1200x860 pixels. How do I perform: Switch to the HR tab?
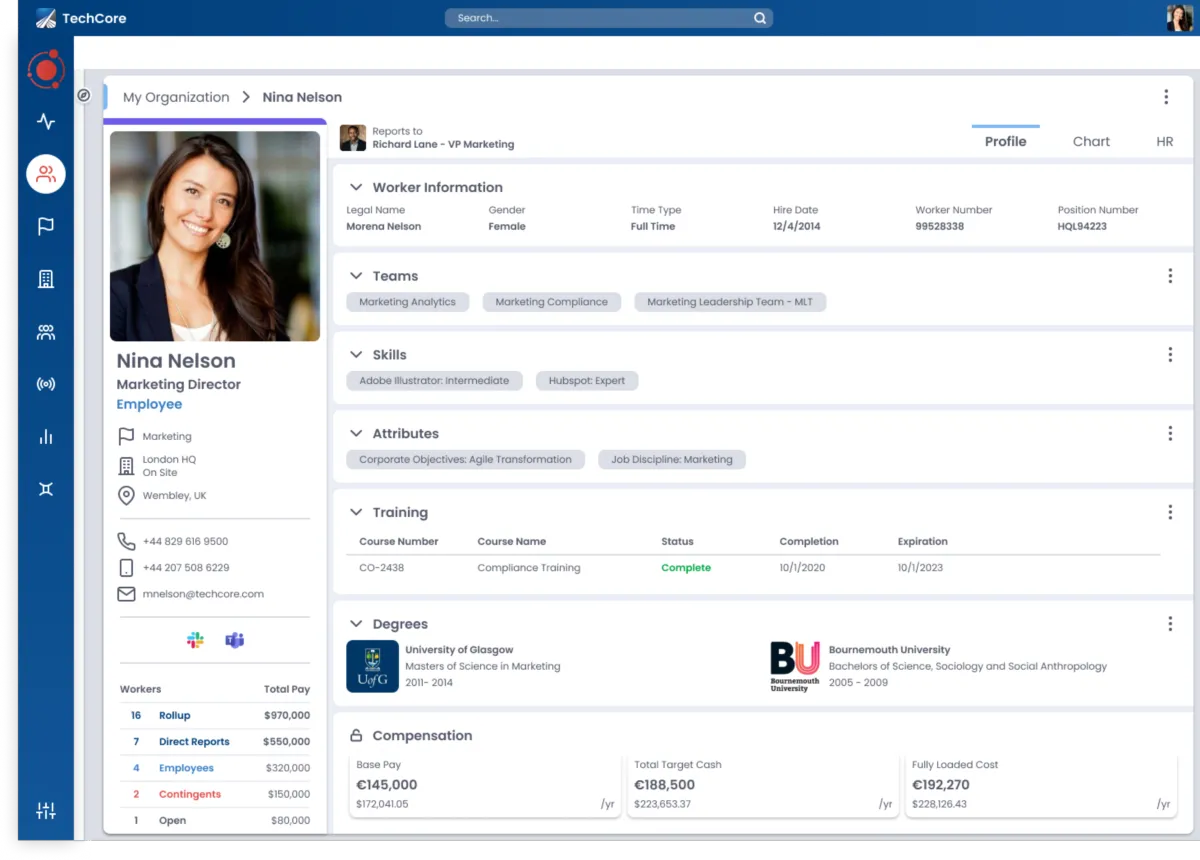coord(1164,142)
